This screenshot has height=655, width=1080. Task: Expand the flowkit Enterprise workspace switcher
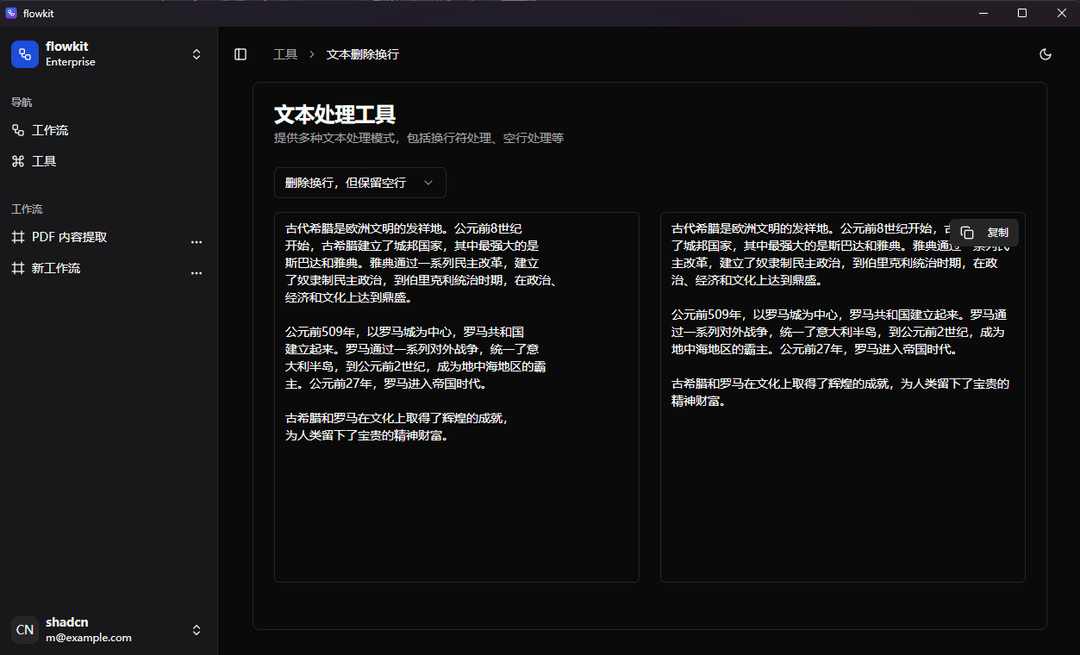point(196,53)
